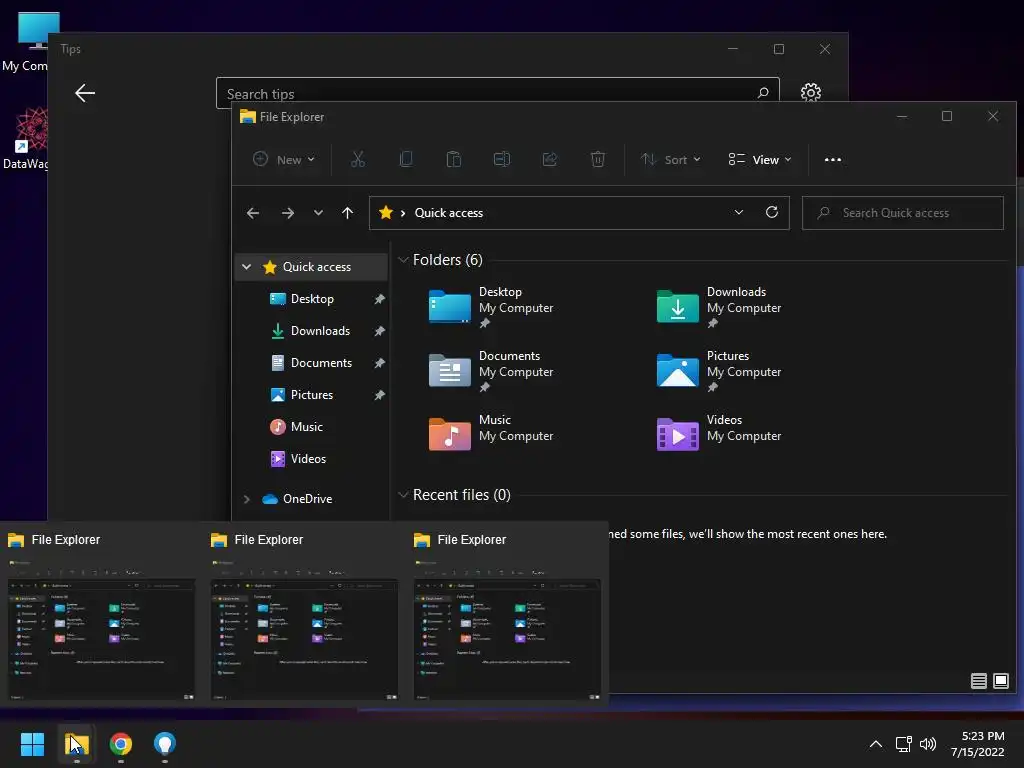The height and width of the screenshot is (768, 1024).
Task: Select OneDrive in the navigation pane
Action: click(x=307, y=498)
